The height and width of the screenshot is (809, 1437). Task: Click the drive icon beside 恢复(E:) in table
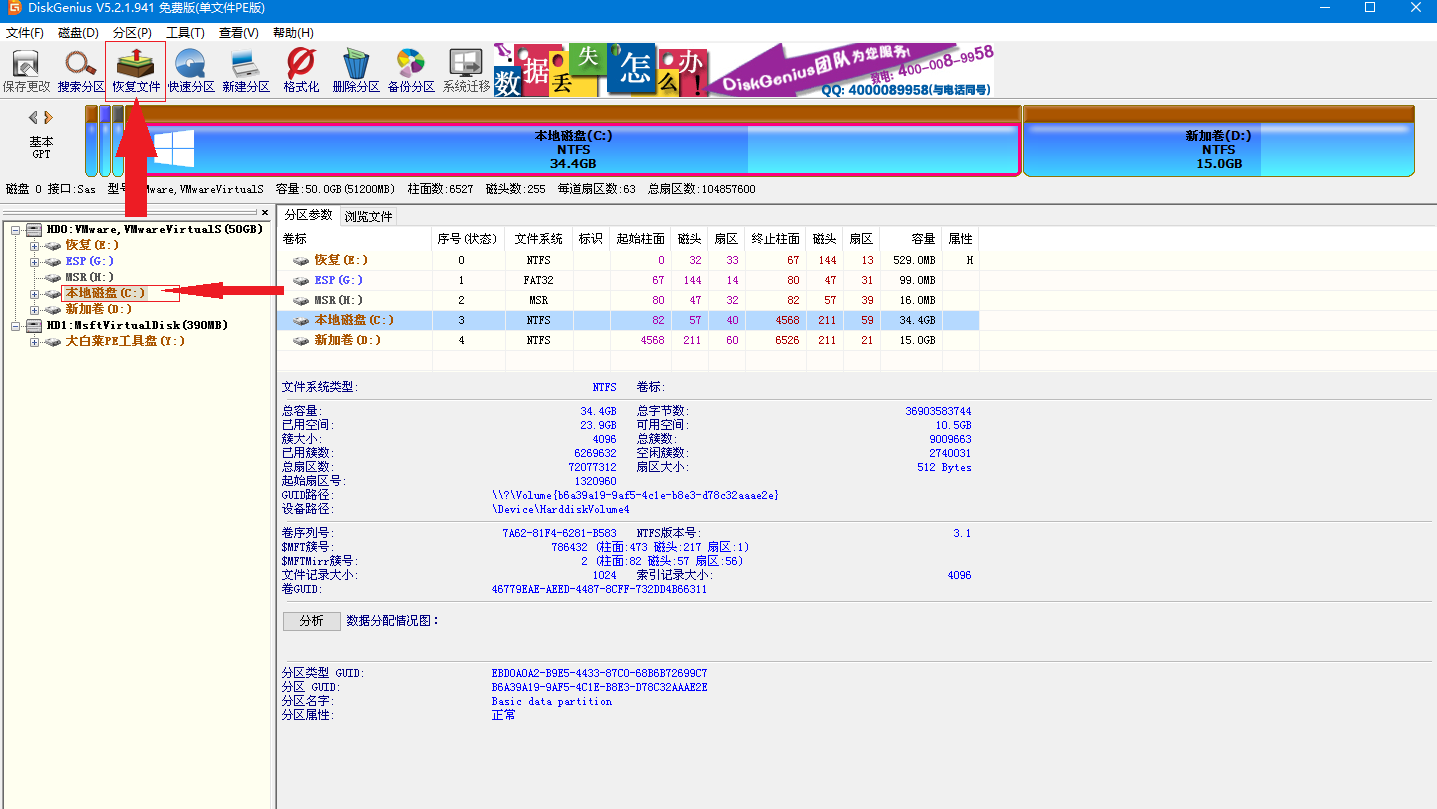click(300, 260)
